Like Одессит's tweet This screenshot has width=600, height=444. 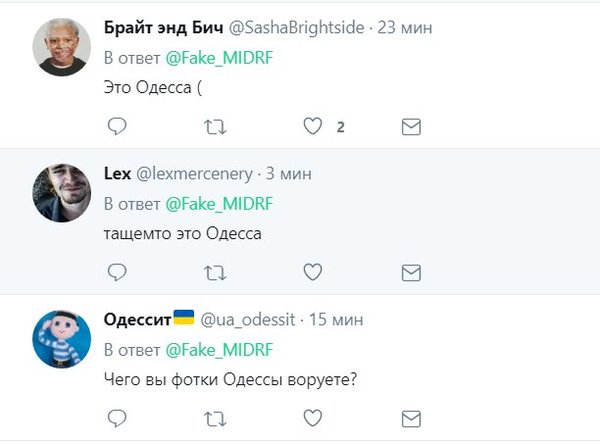(x=313, y=417)
